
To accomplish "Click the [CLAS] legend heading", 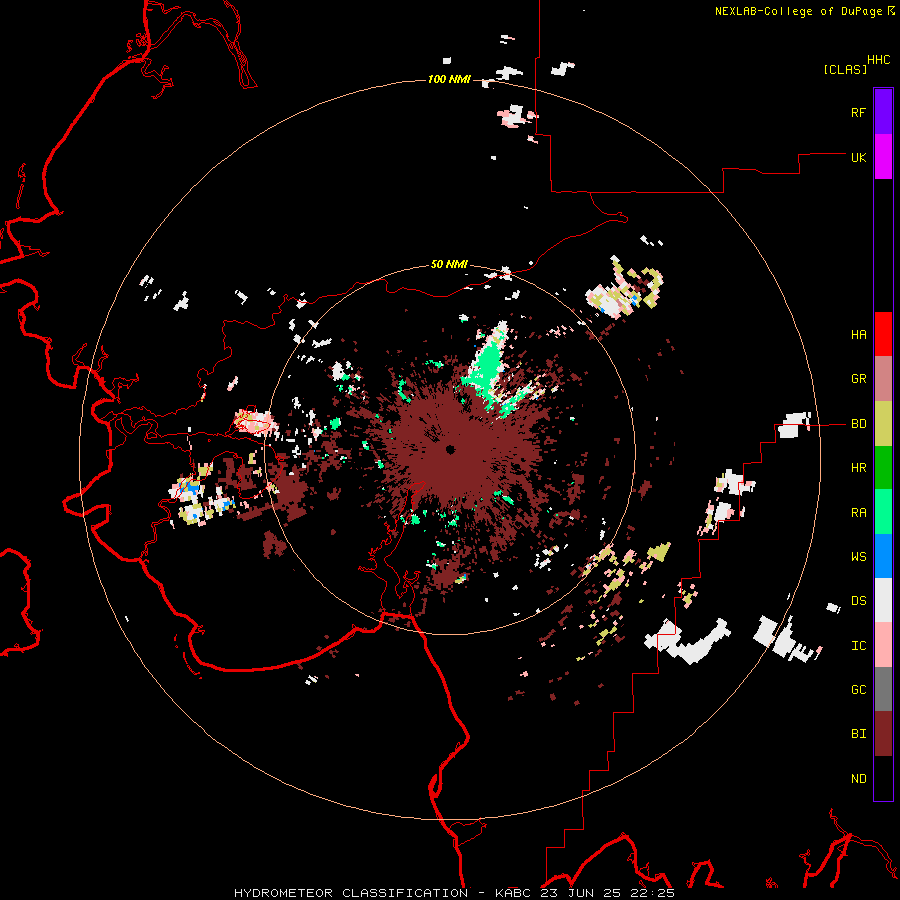I will click(x=845, y=70).
